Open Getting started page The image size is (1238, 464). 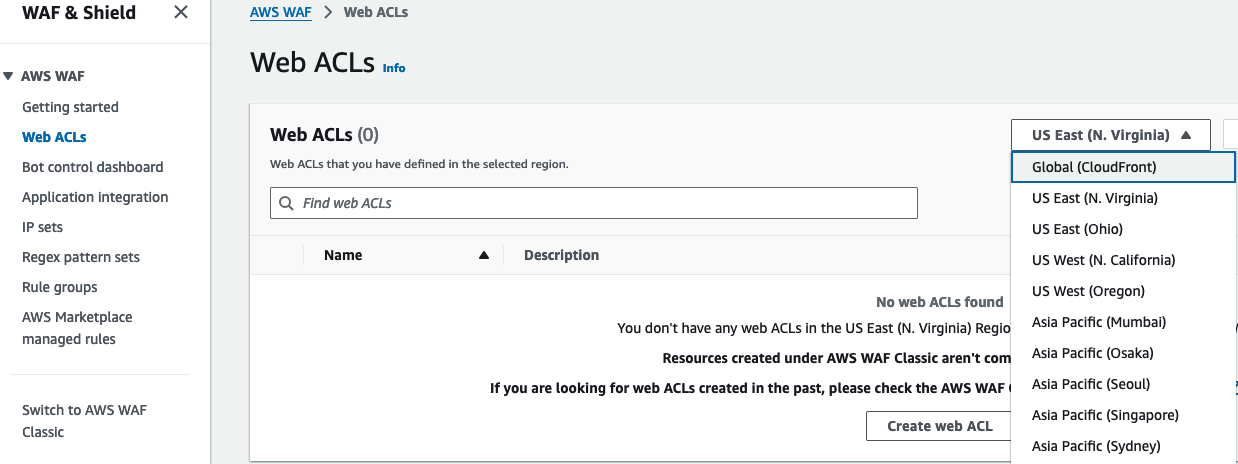click(70, 107)
